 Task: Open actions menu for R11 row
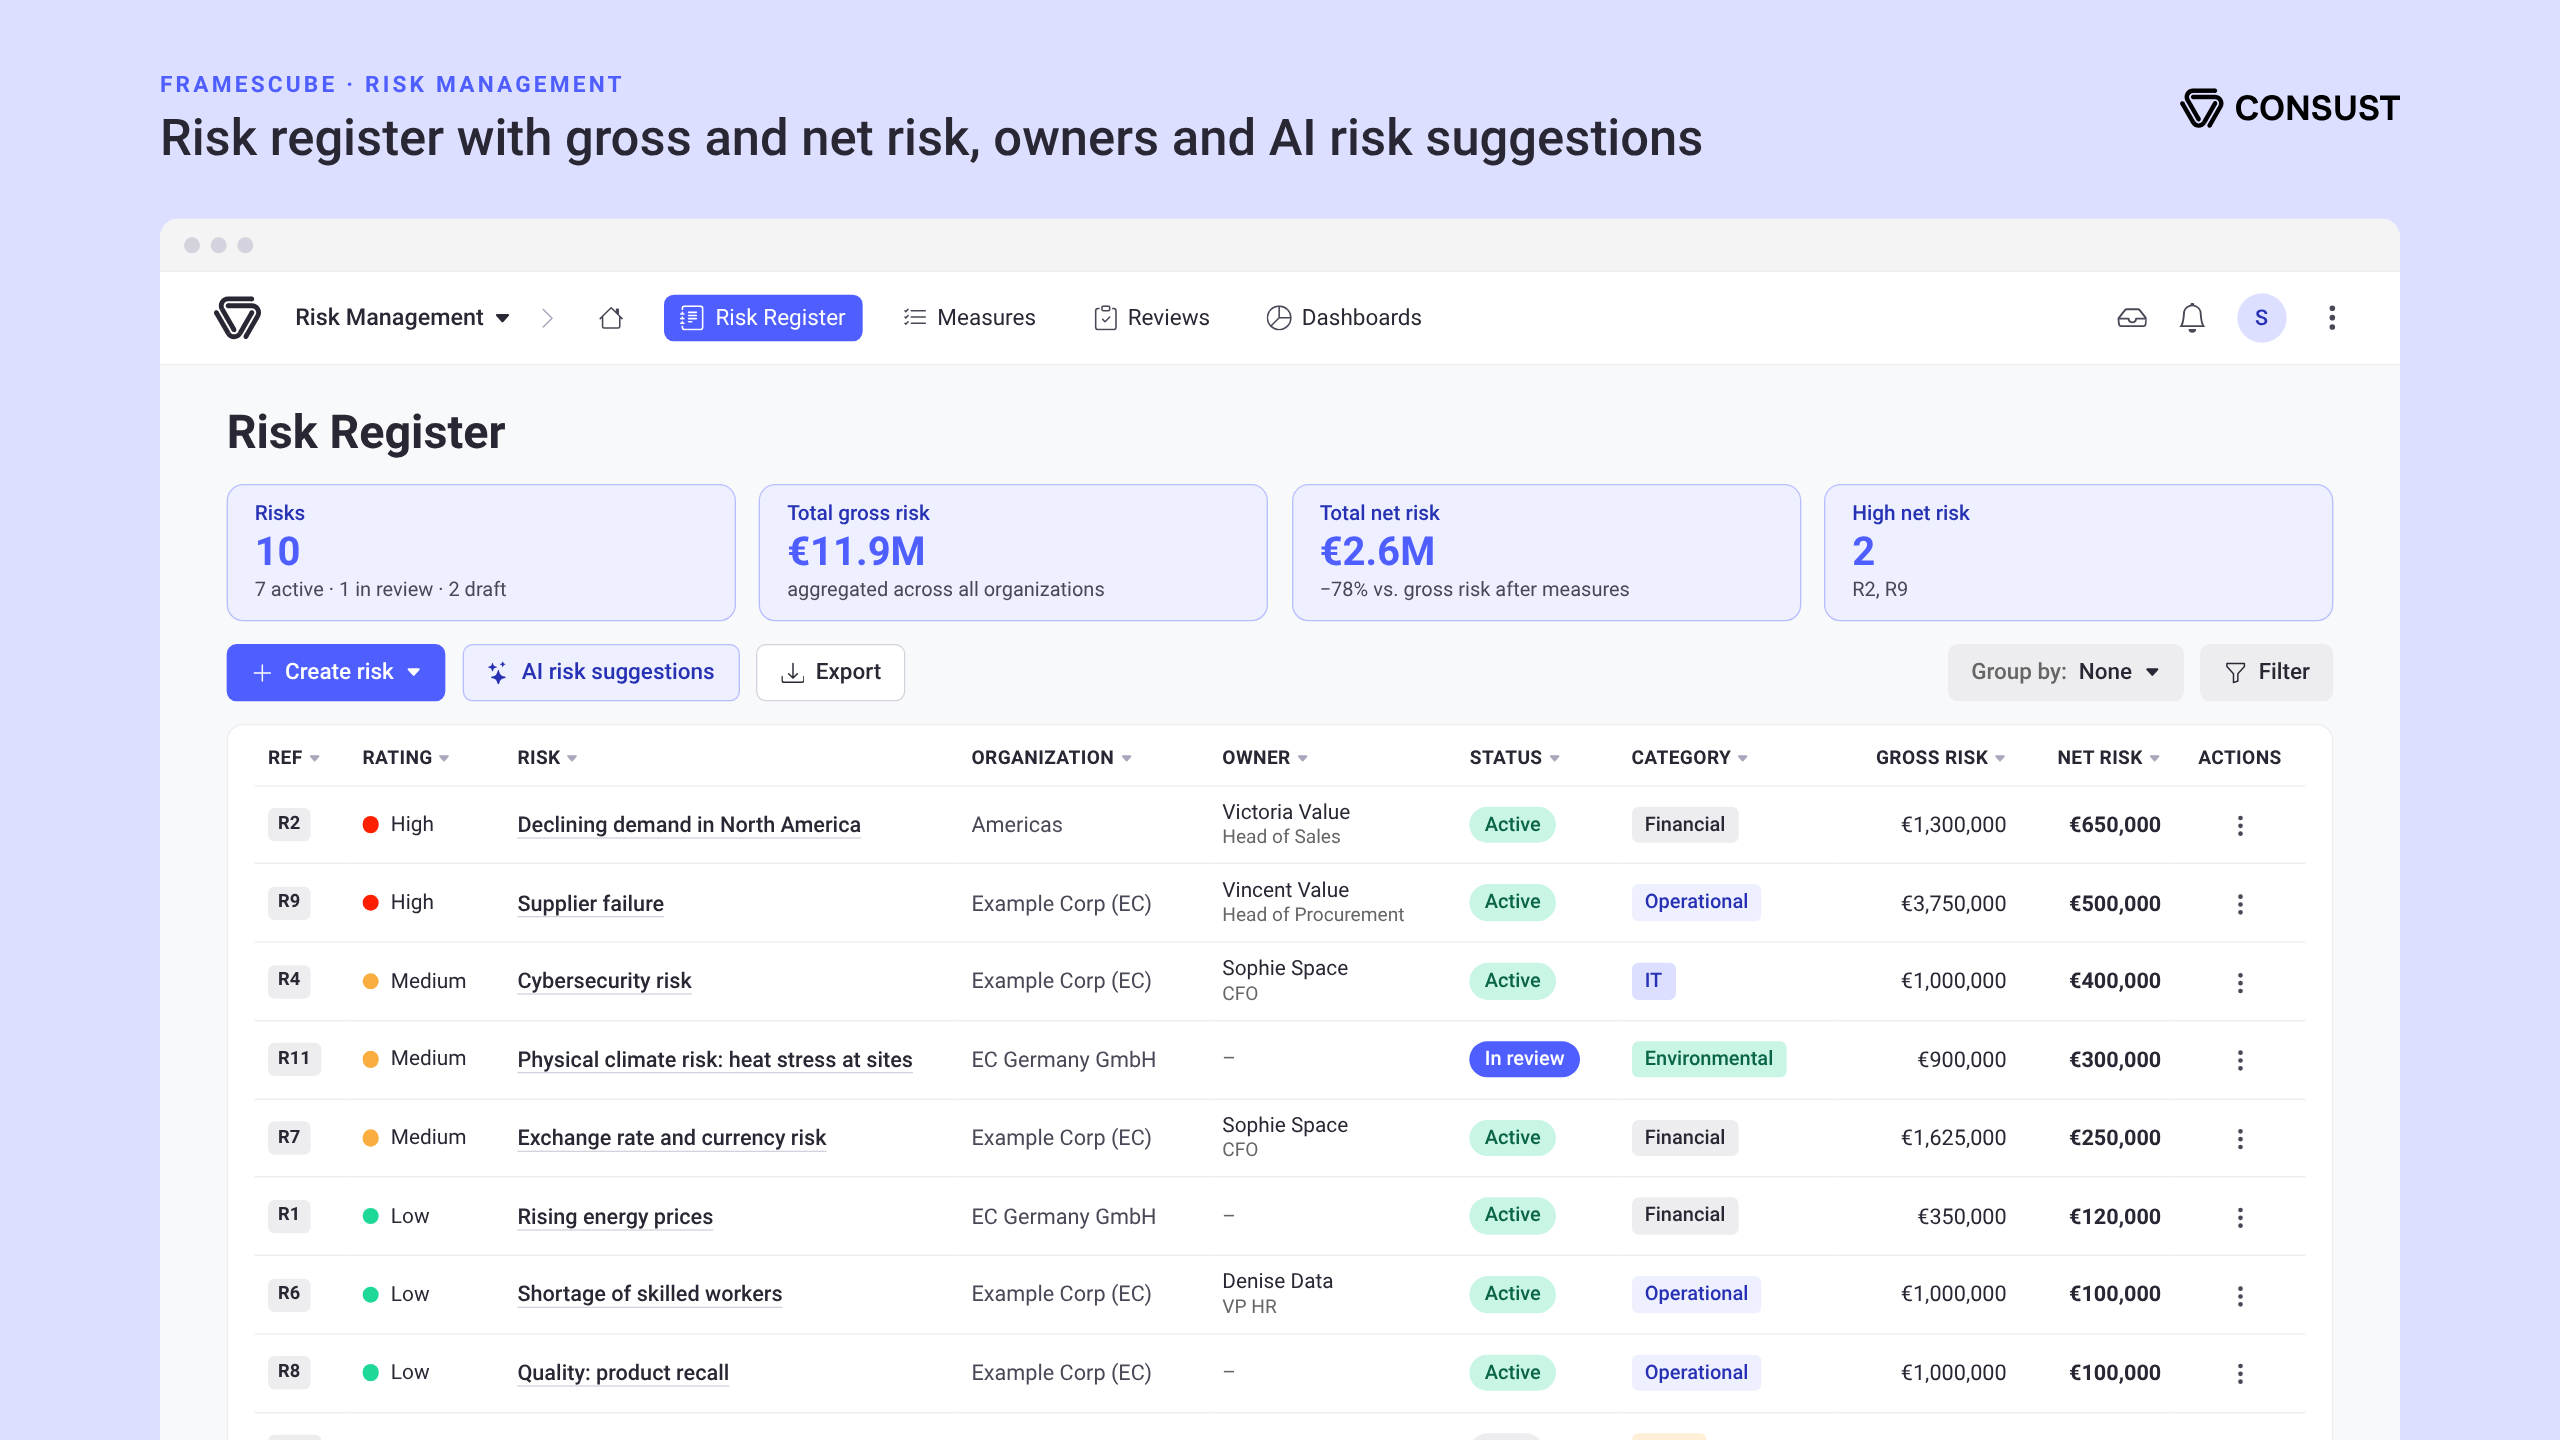(x=2240, y=1060)
